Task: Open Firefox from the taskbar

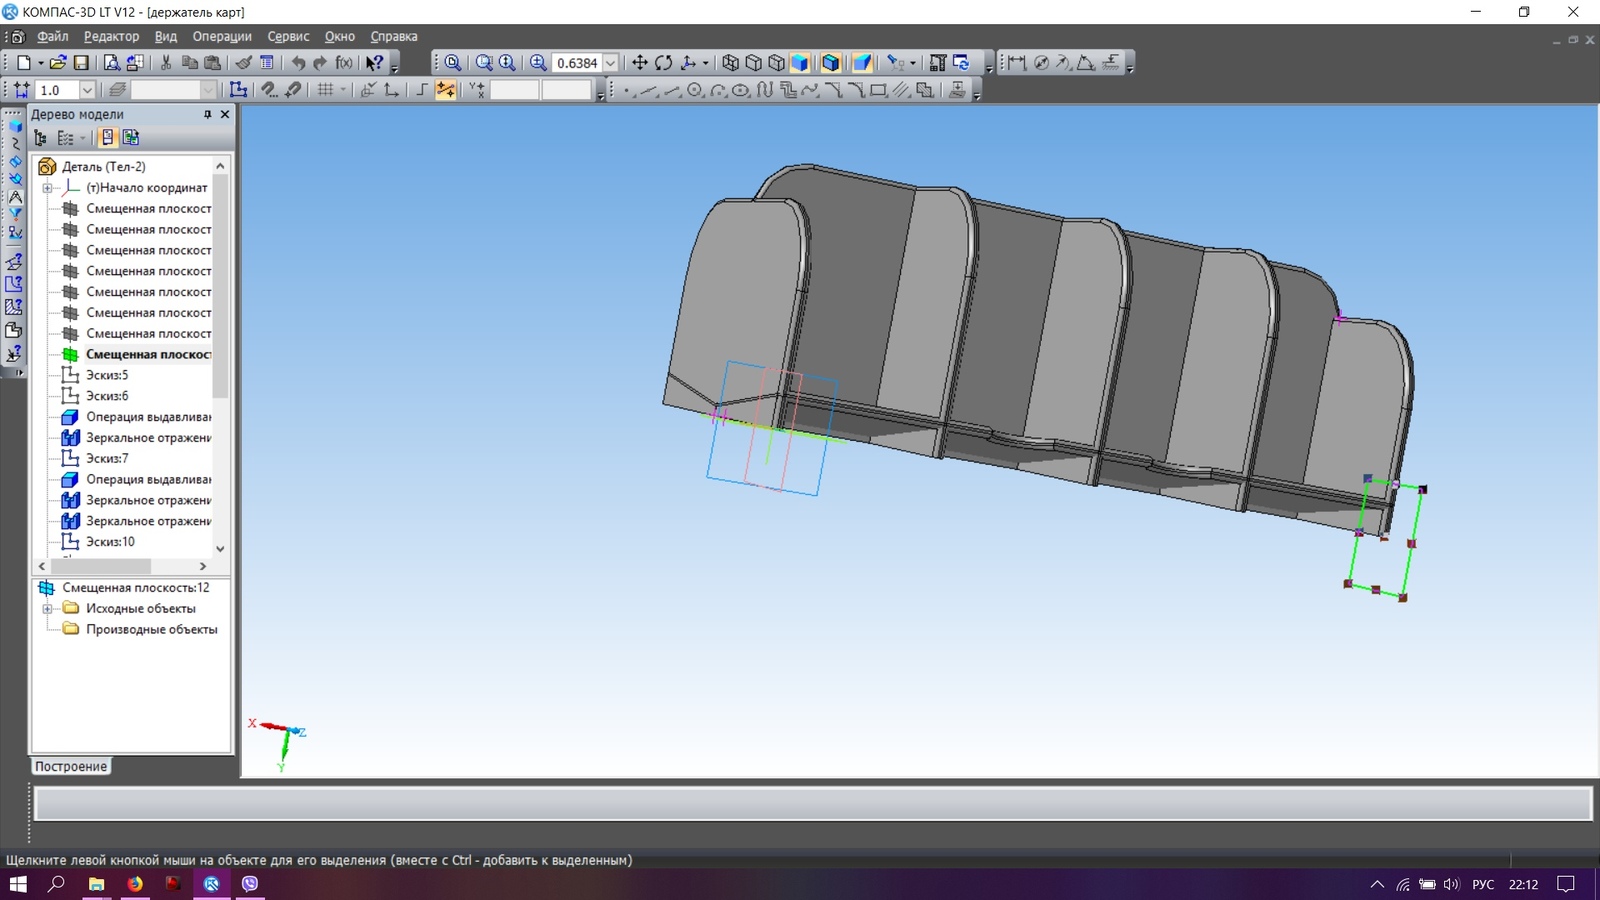Action: pos(134,884)
